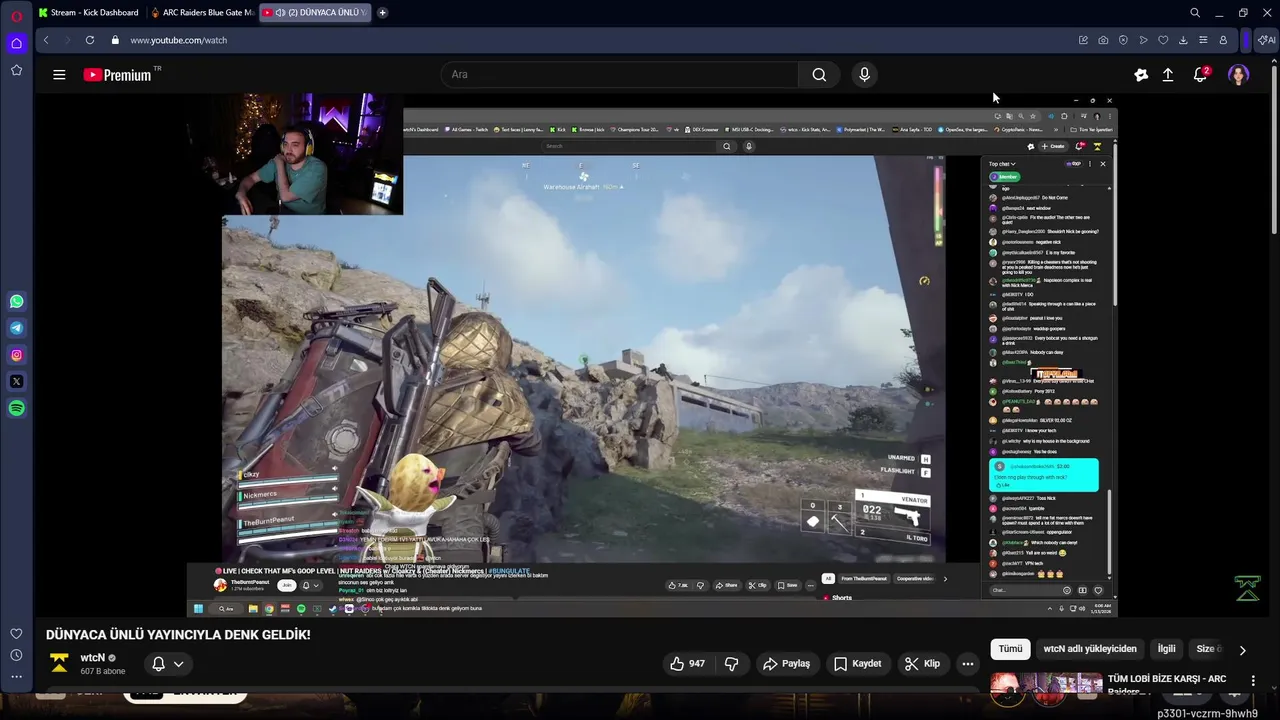Open the YouTube star badge icon
Image resolution: width=1280 pixels, height=720 pixels.
(1141, 74)
